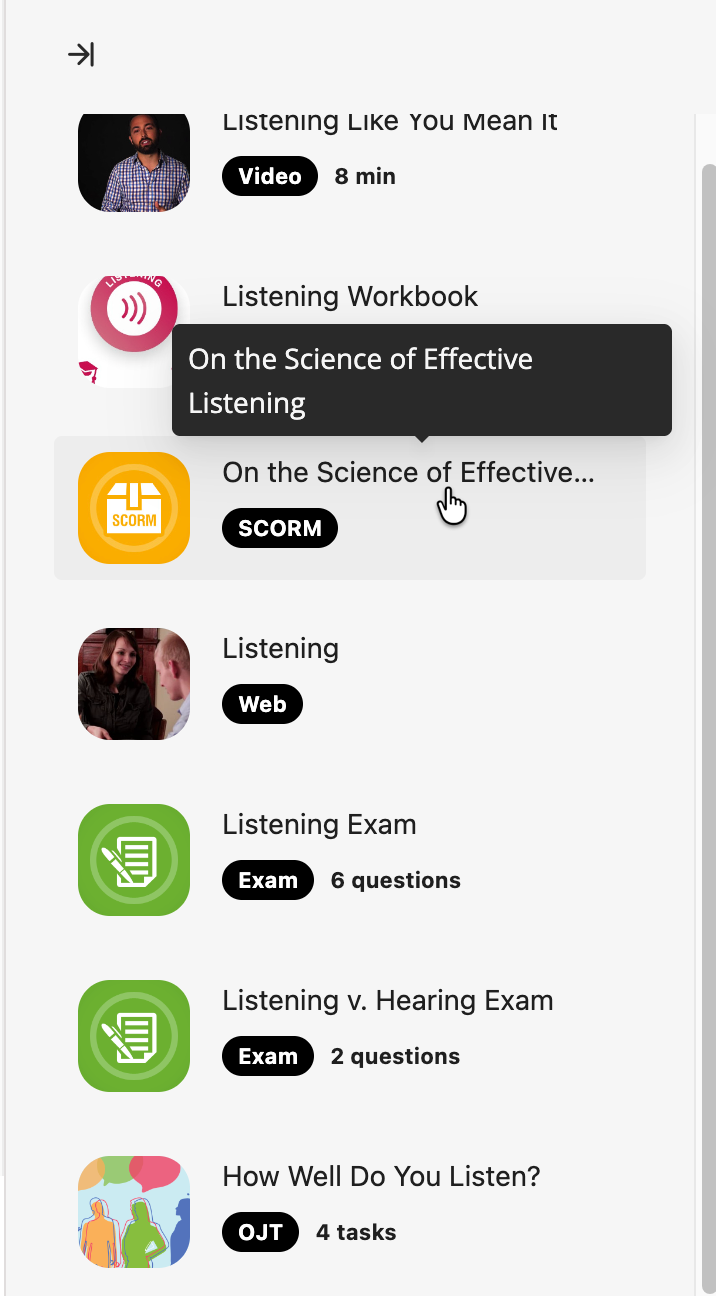Click the collapse sidebar arrow icon
The height and width of the screenshot is (1296, 716).
tap(81, 54)
